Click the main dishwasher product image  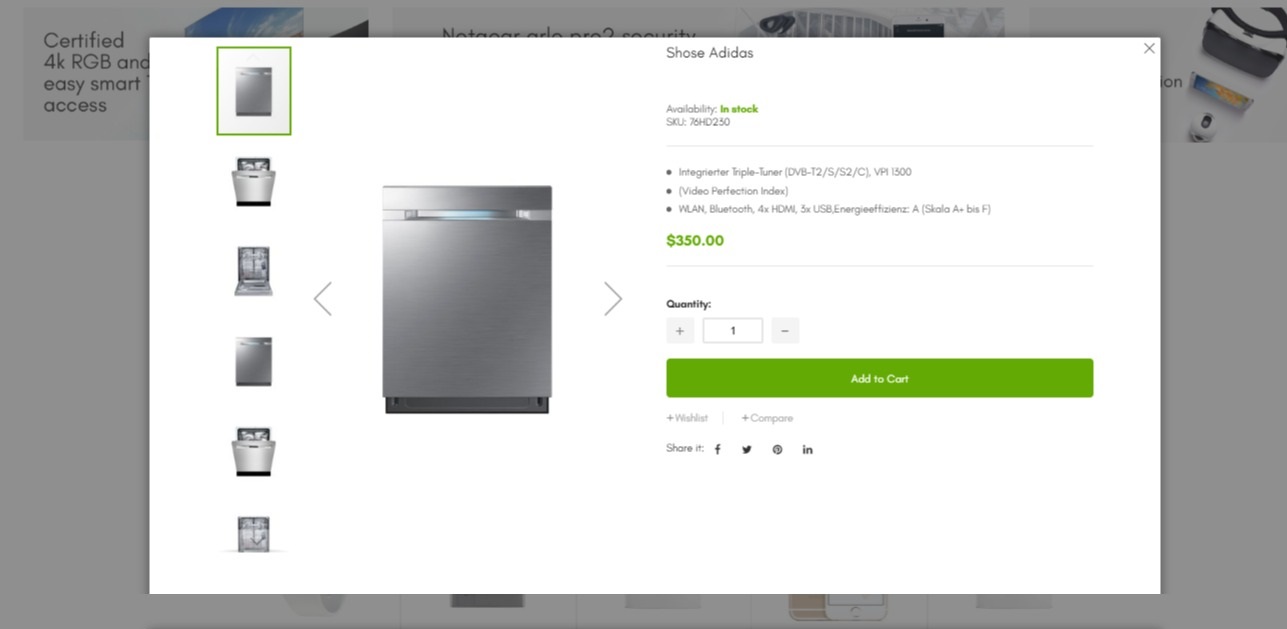point(467,299)
